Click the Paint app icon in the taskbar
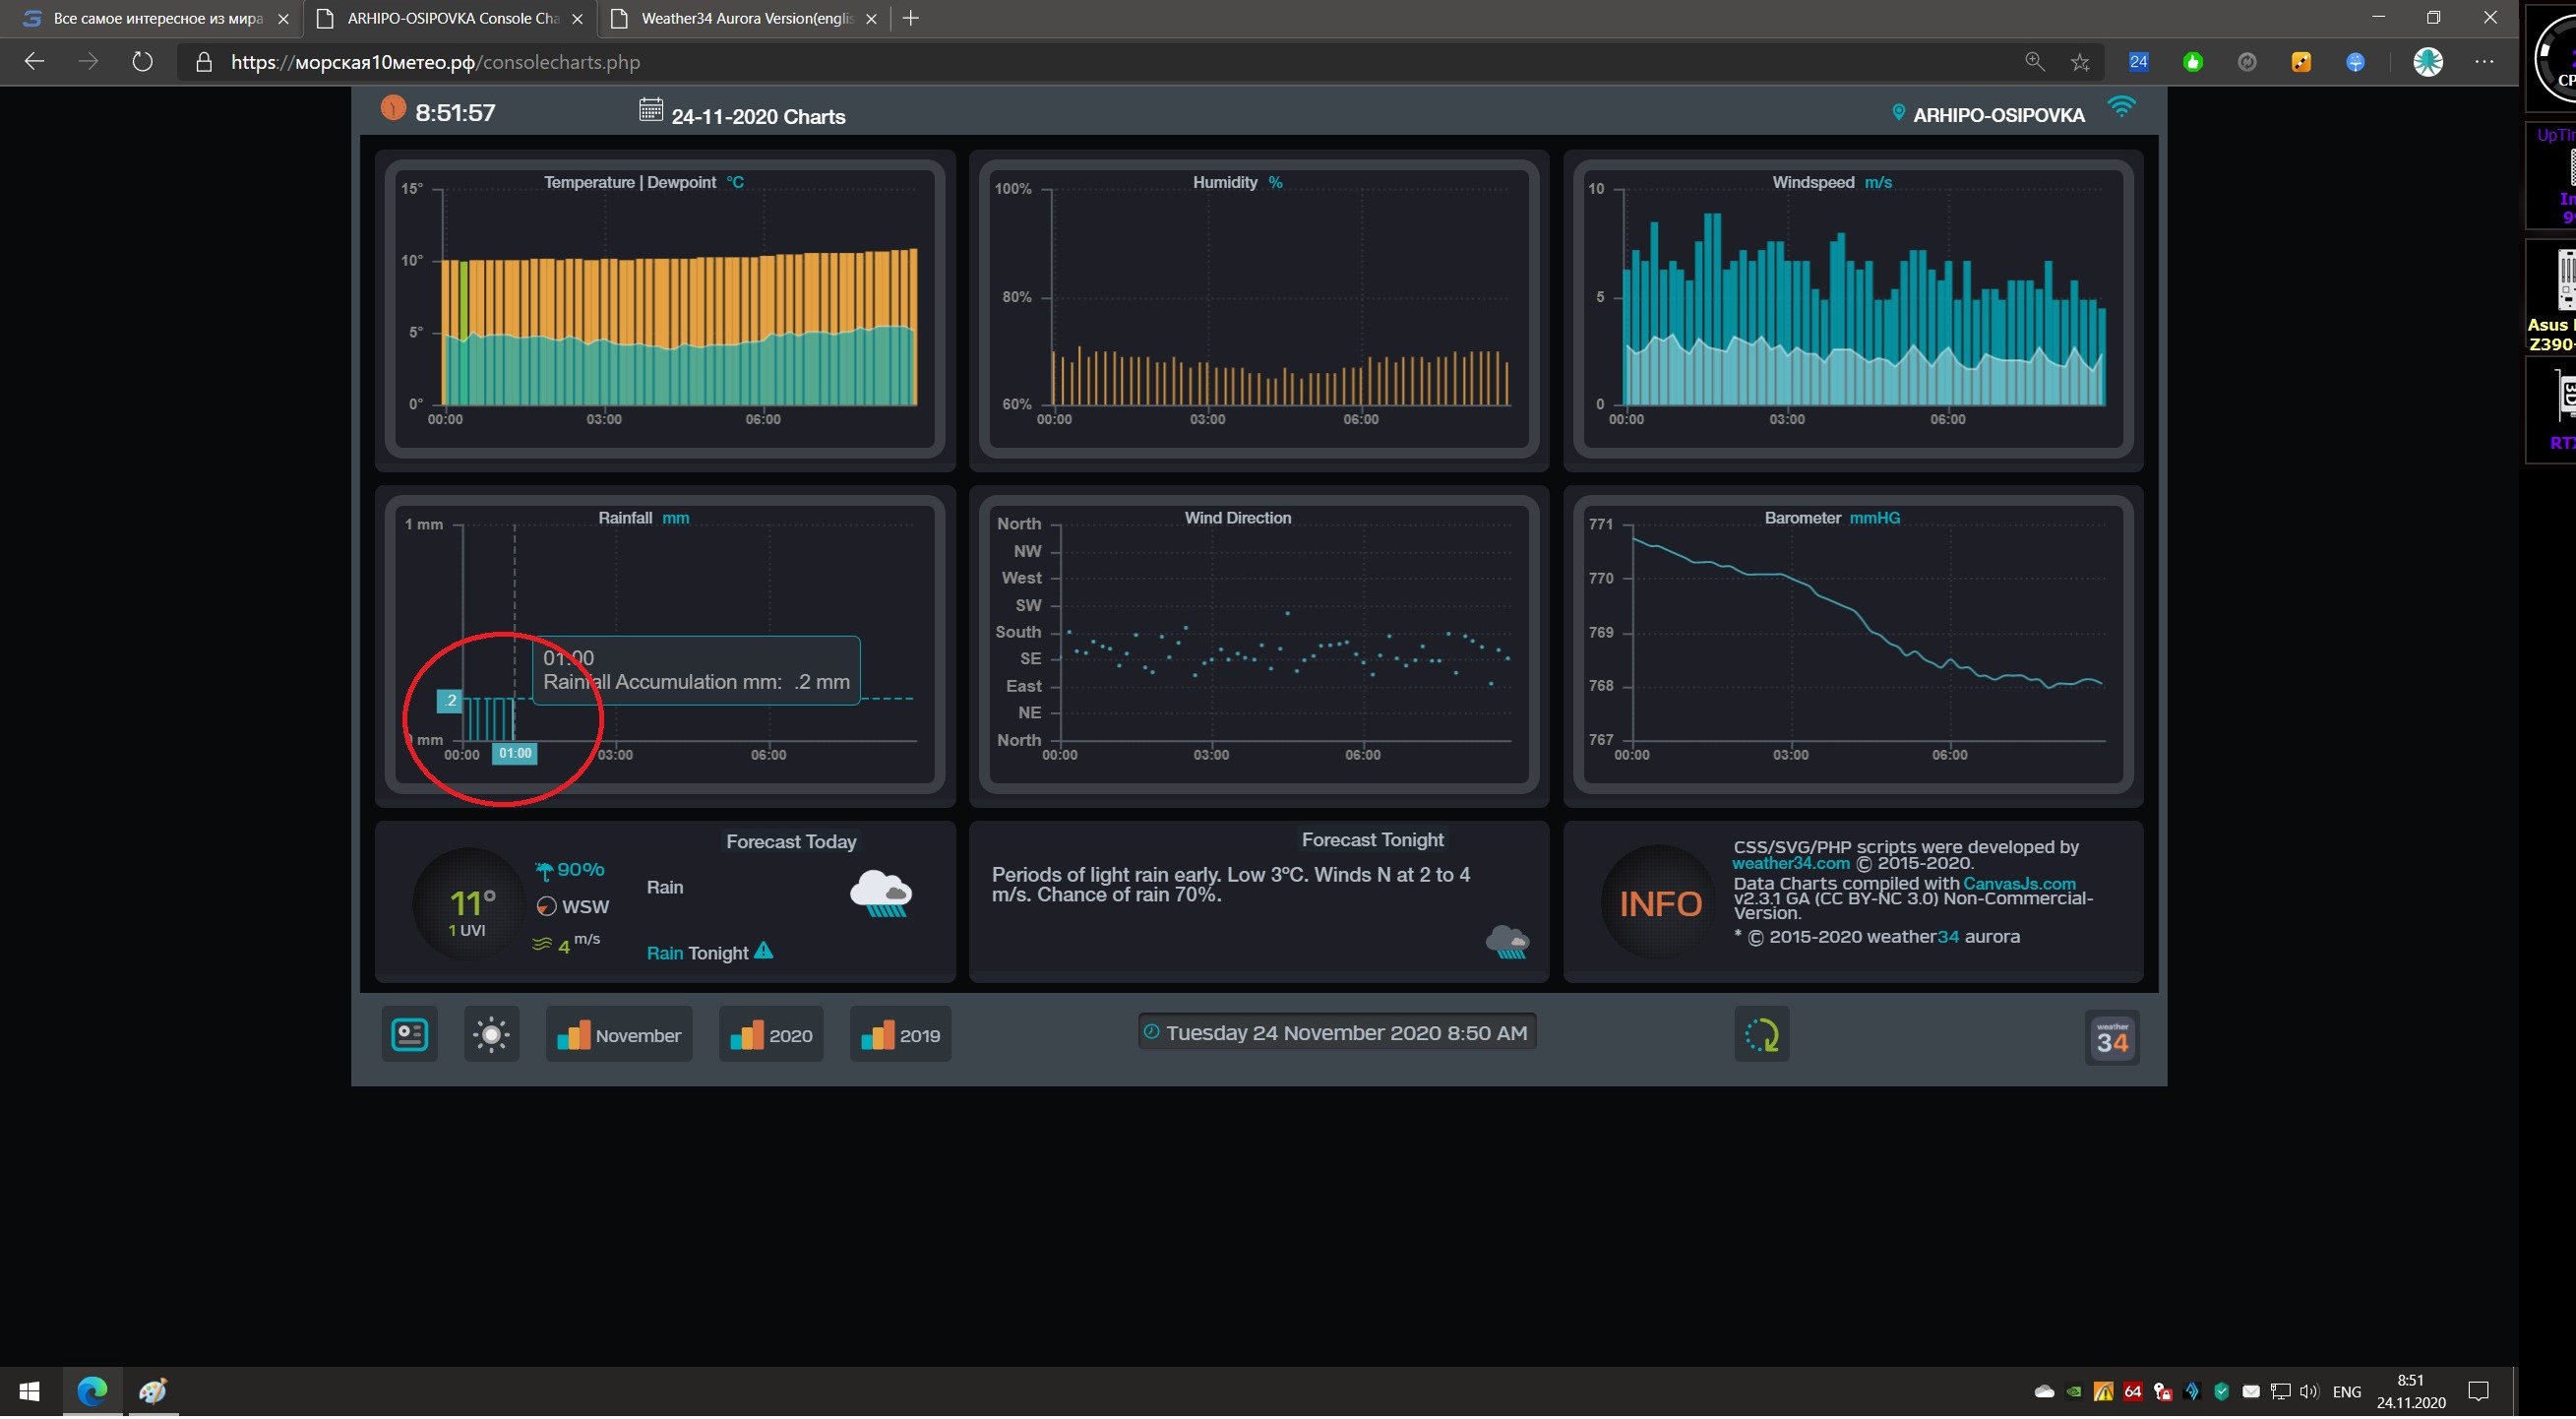2576x1419 pixels. (152, 1394)
